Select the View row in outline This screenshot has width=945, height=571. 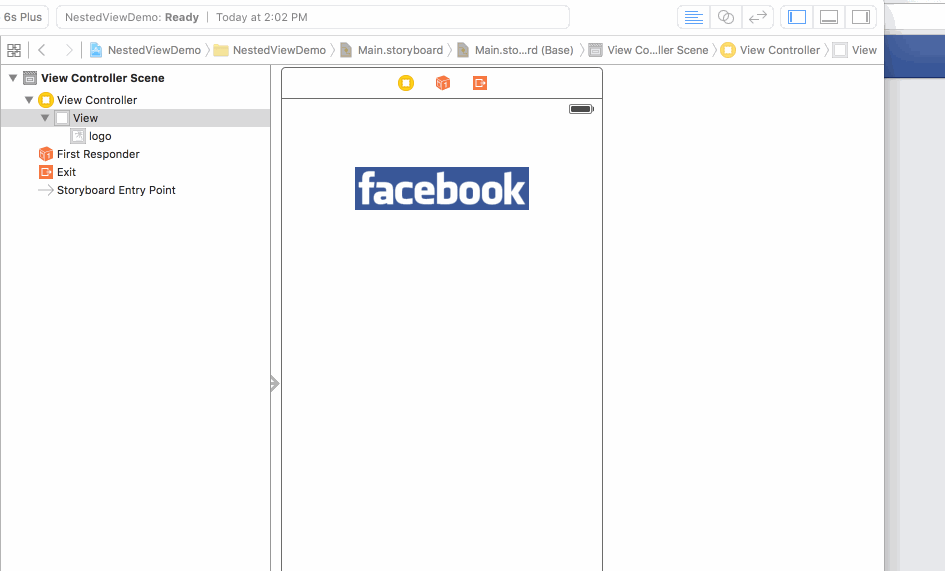coord(135,118)
